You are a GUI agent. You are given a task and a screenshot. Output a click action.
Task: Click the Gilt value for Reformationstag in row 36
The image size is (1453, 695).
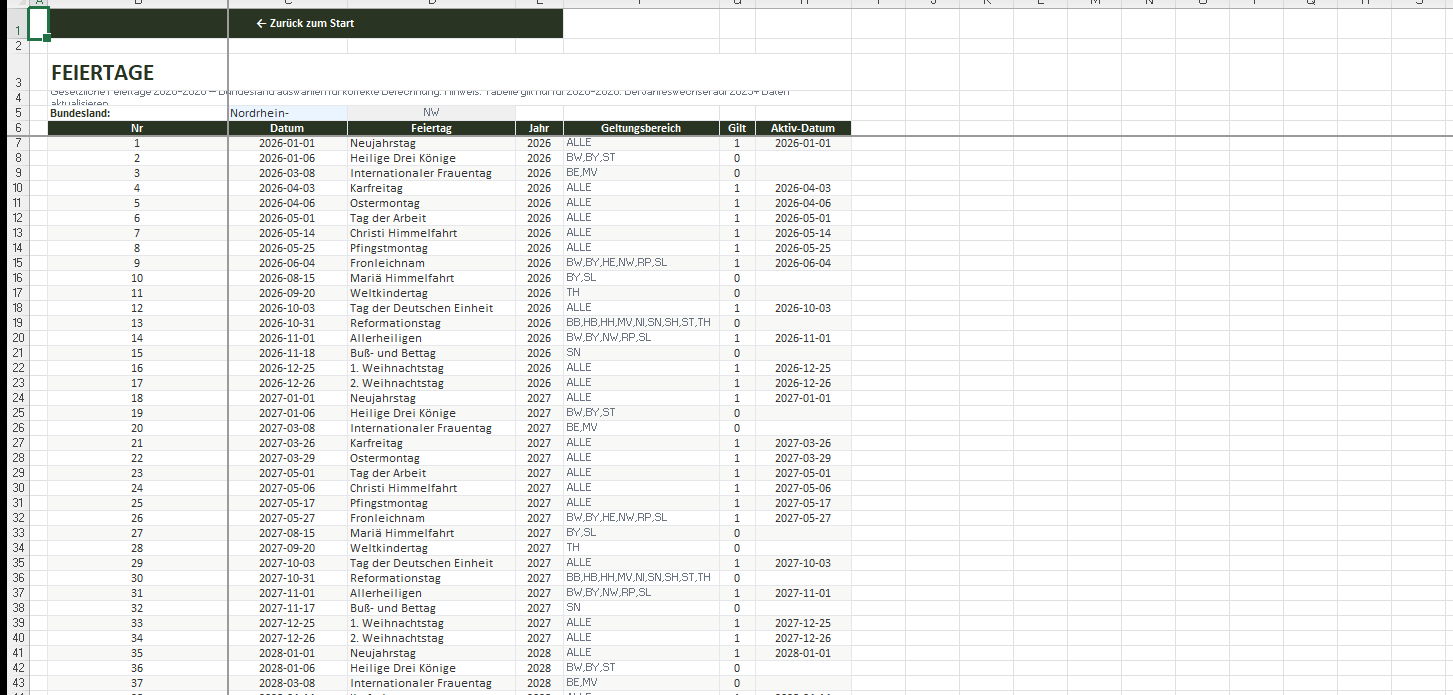pos(737,578)
